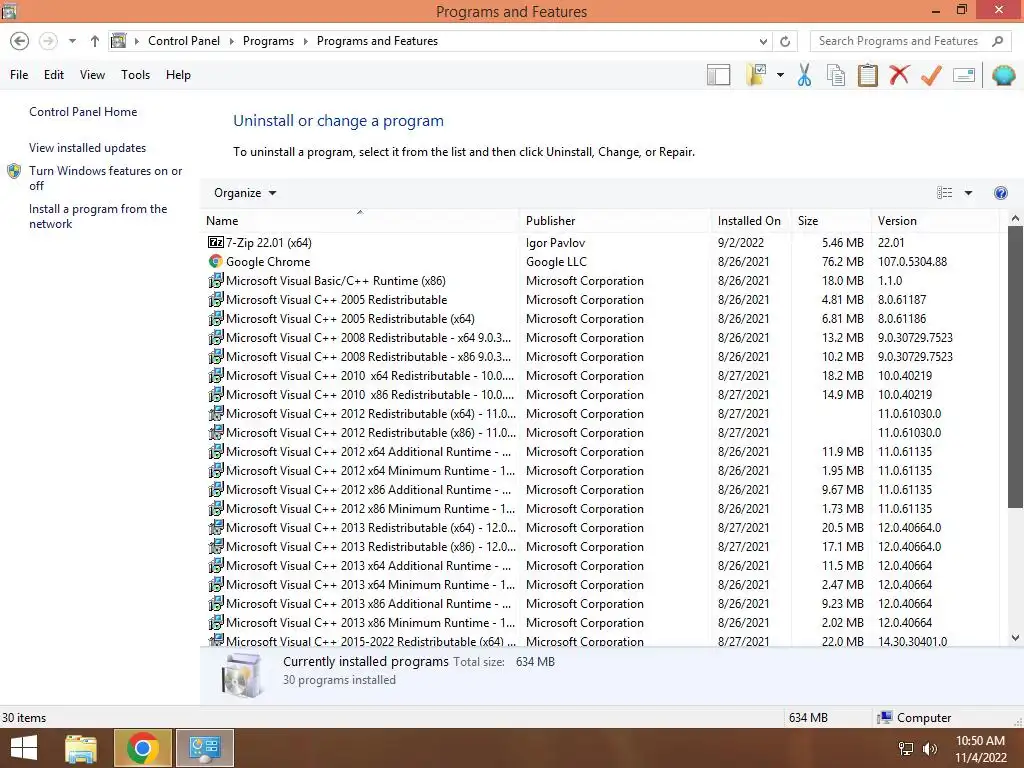This screenshot has height=768, width=1024.
Task: Click the 7-Zip row icon
Action: click(x=216, y=242)
